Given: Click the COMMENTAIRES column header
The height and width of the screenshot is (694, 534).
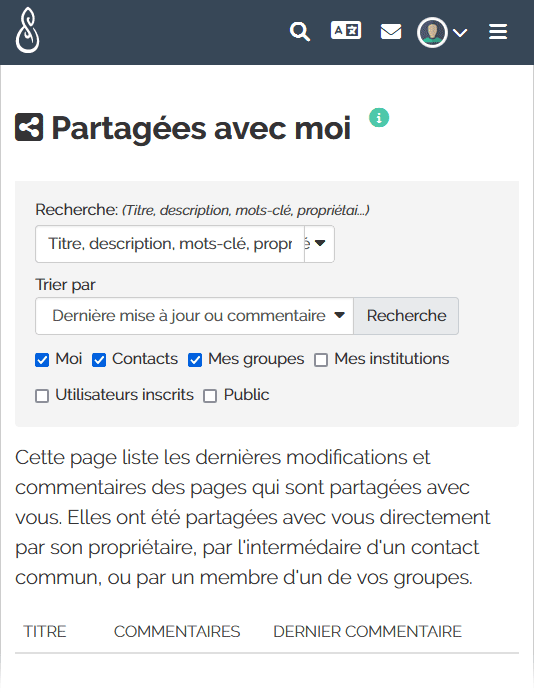Looking at the screenshot, I should click(x=177, y=632).
